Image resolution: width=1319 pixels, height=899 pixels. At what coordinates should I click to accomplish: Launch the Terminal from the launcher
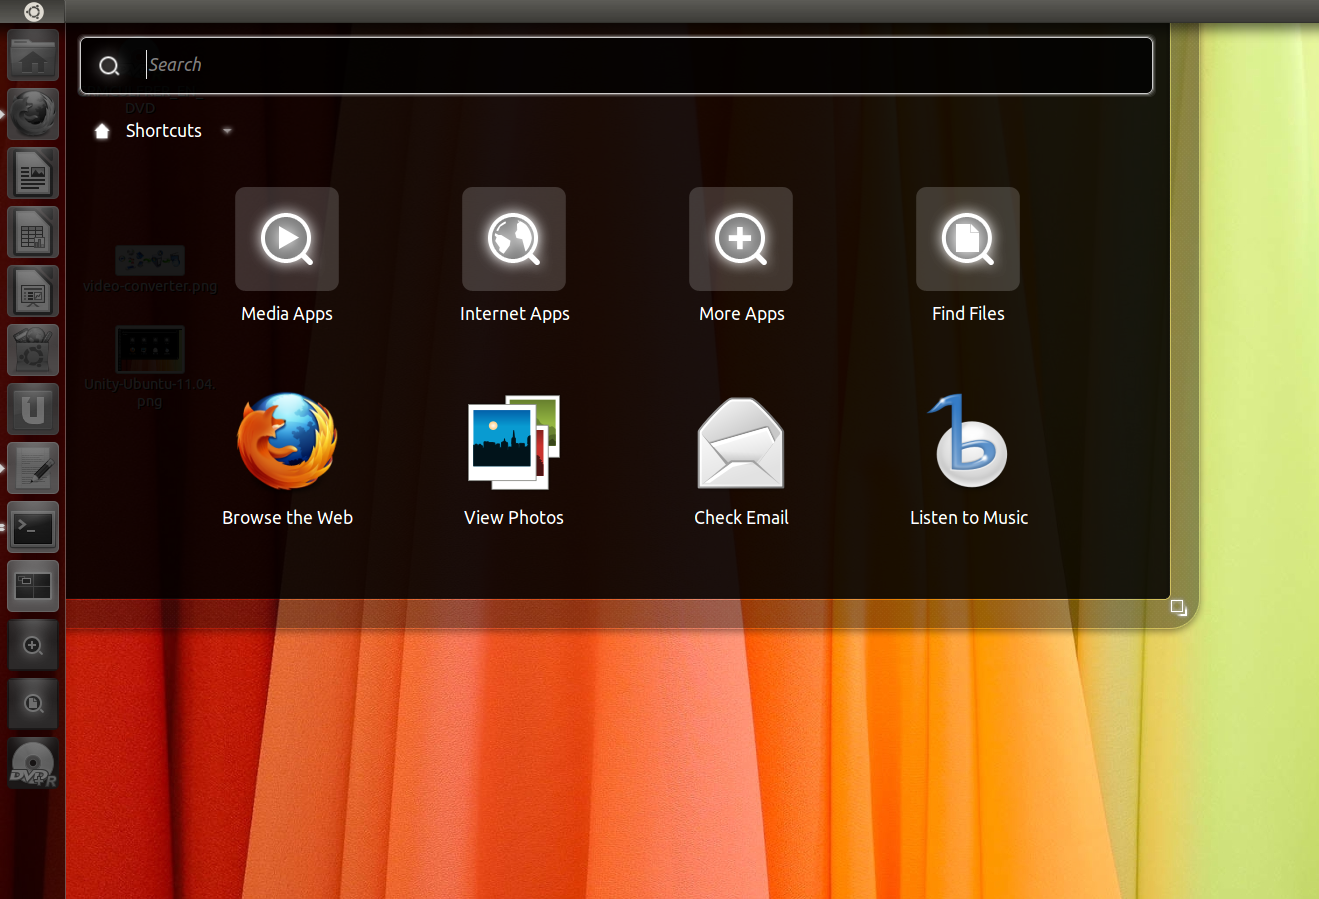click(x=33, y=526)
